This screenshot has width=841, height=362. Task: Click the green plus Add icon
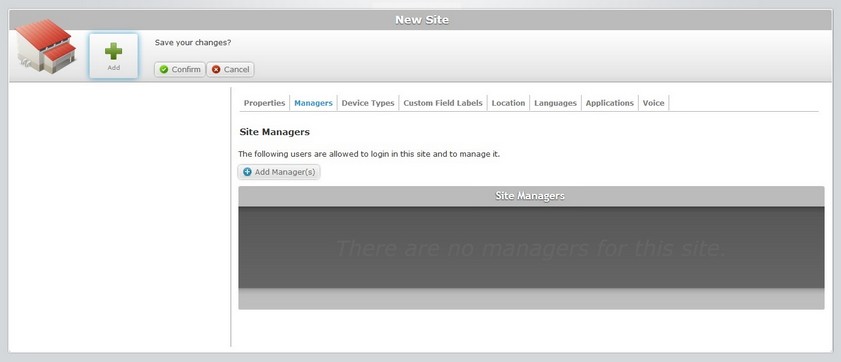(x=113, y=56)
